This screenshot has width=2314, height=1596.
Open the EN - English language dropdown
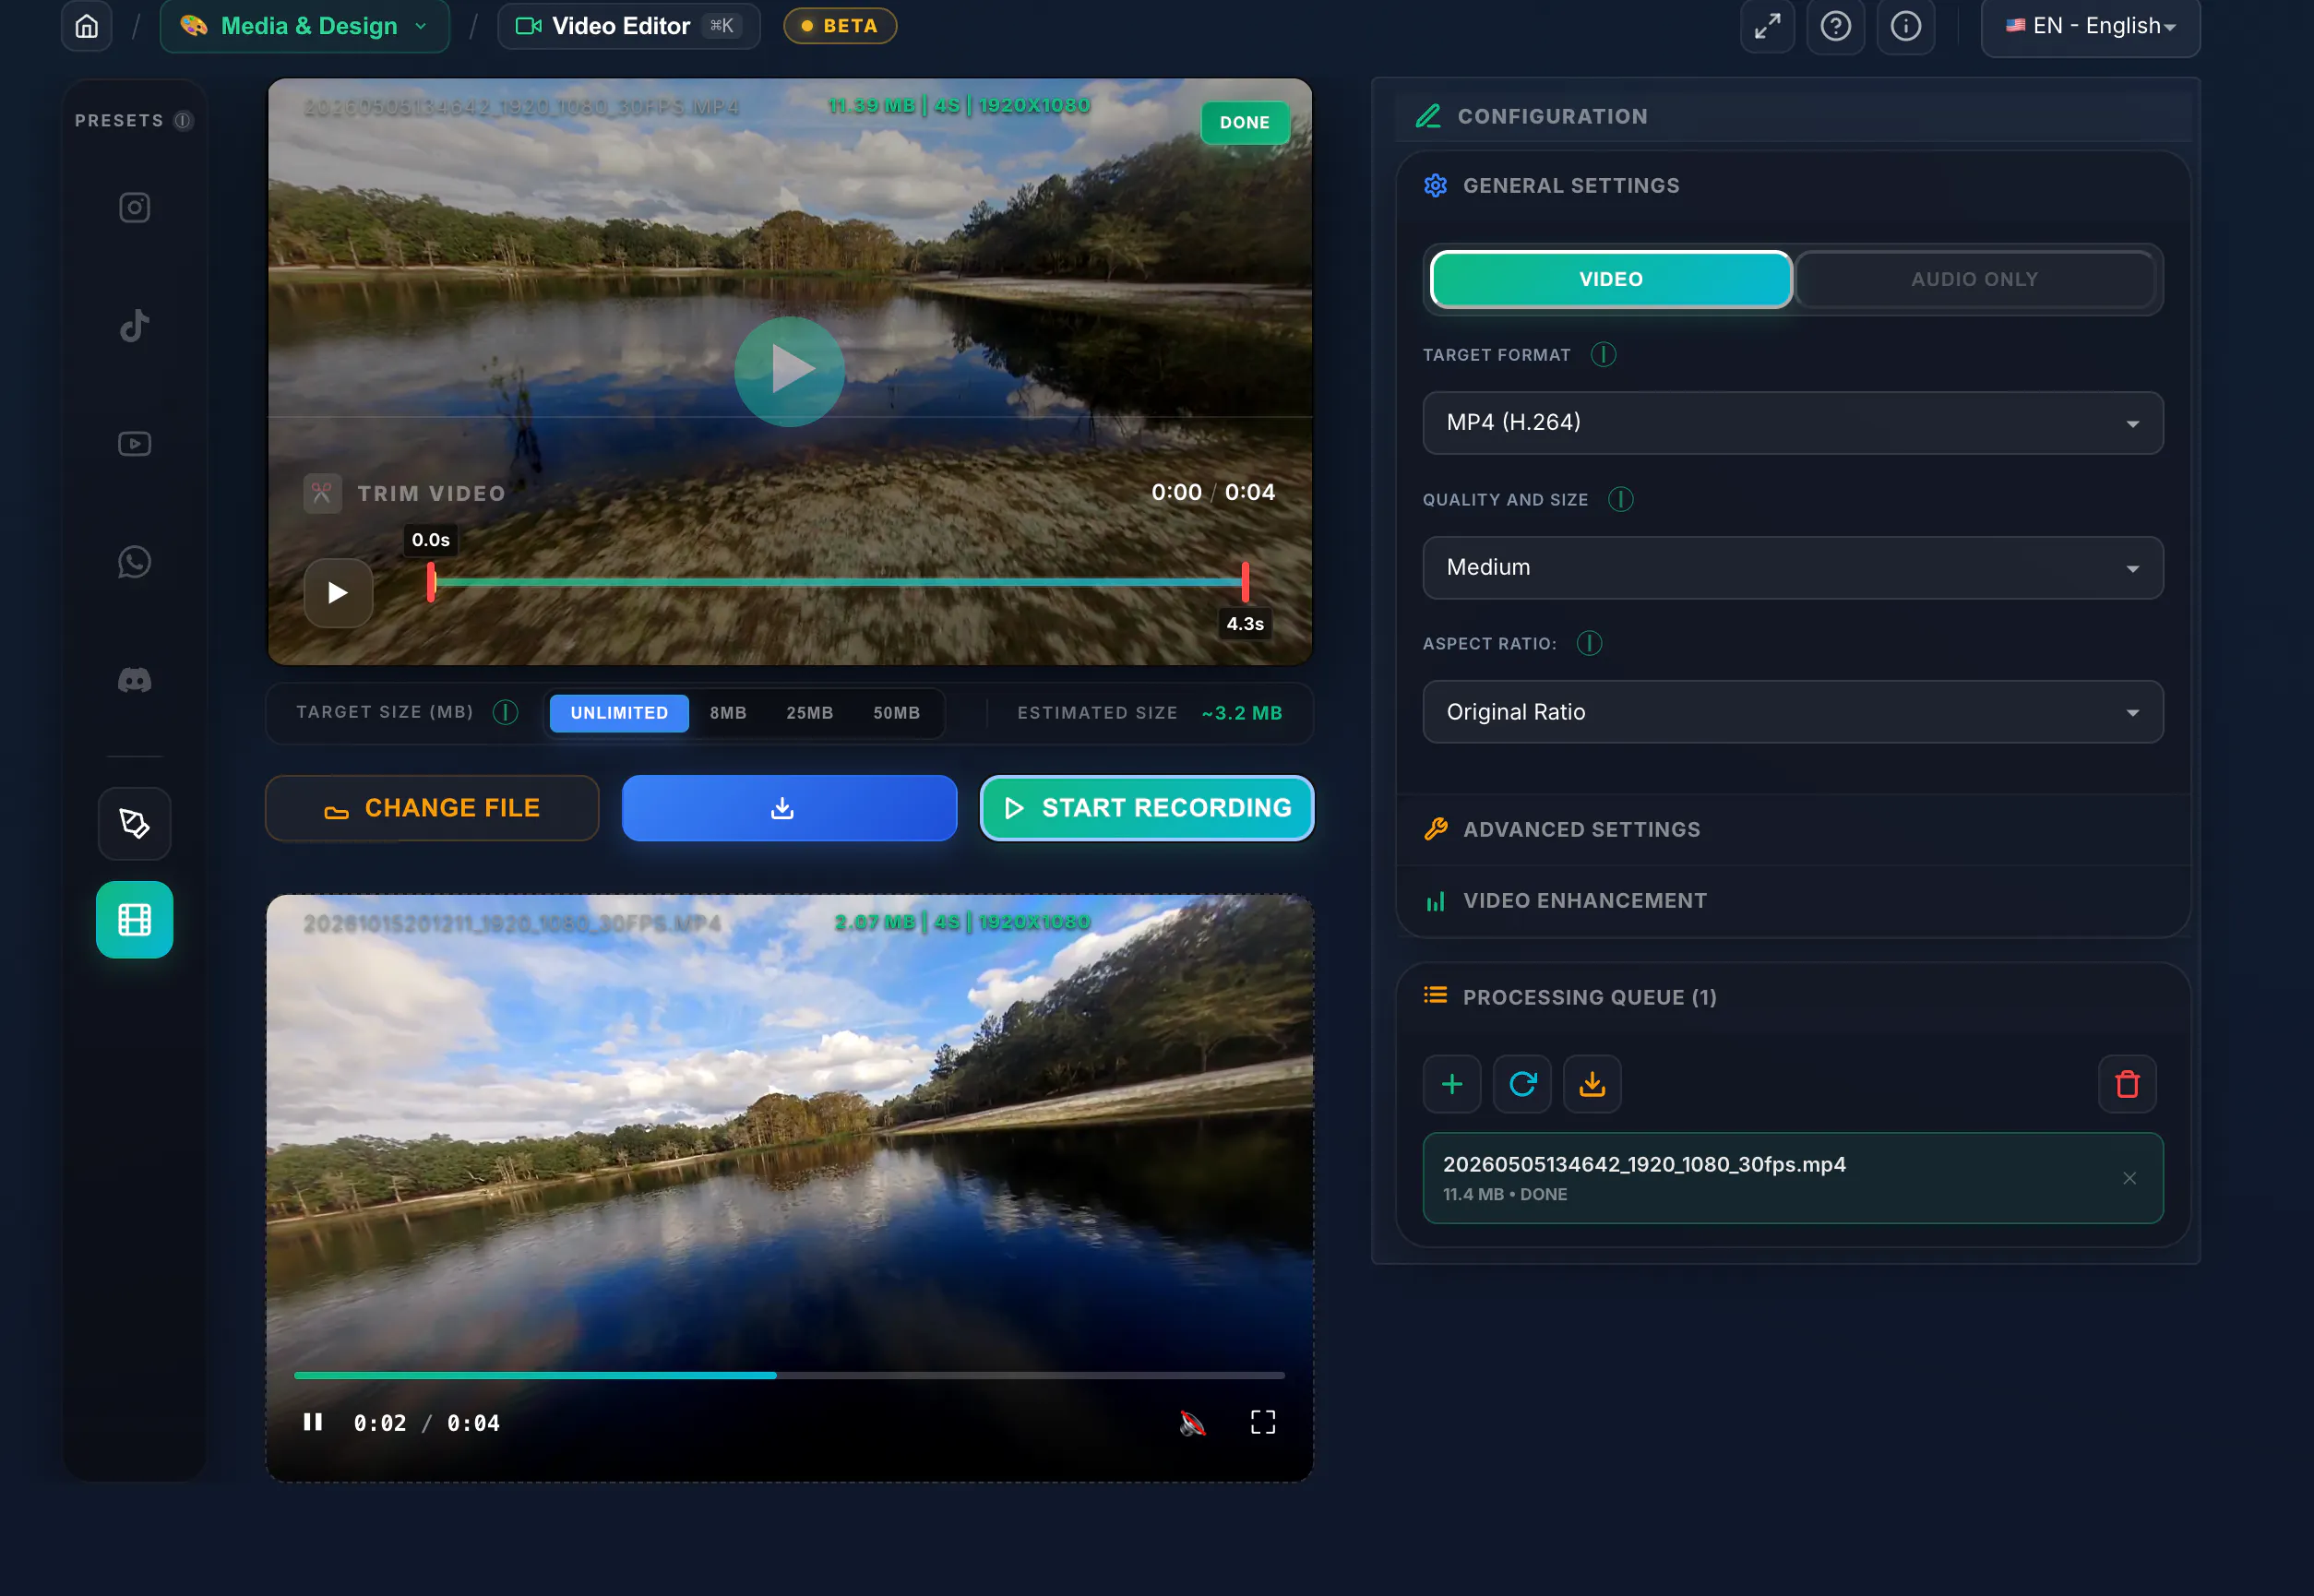2090,26
